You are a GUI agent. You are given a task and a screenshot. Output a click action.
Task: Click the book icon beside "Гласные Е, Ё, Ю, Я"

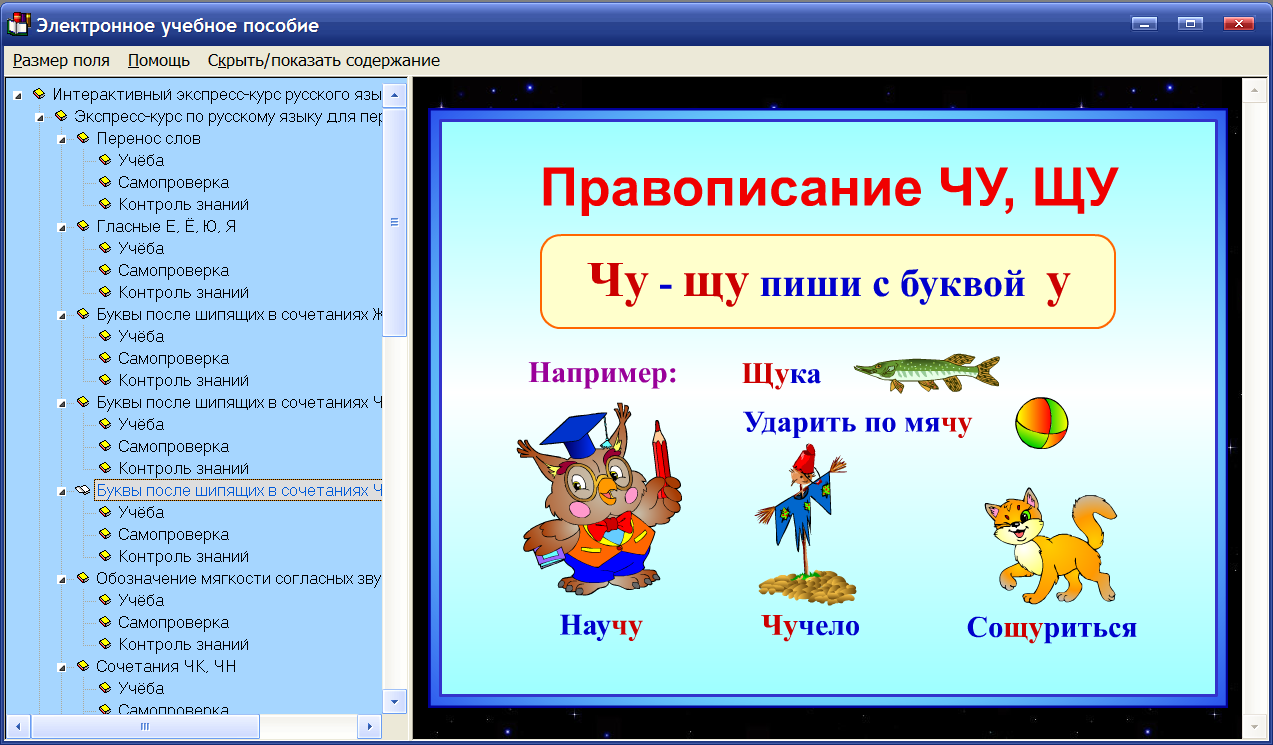(x=84, y=226)
